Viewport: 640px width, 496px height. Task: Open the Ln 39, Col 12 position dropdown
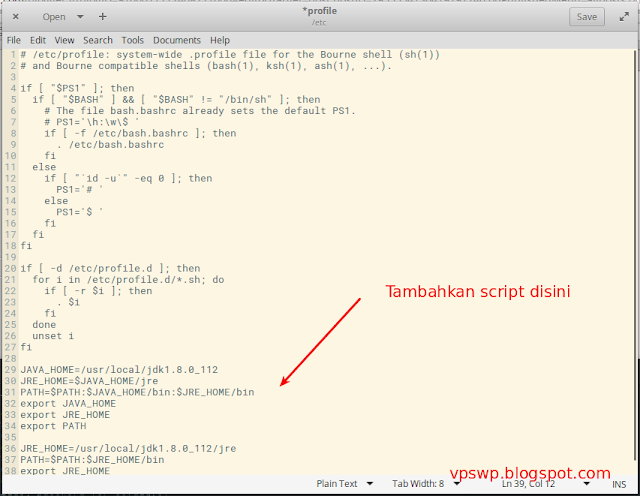click(x=546, y=484)
